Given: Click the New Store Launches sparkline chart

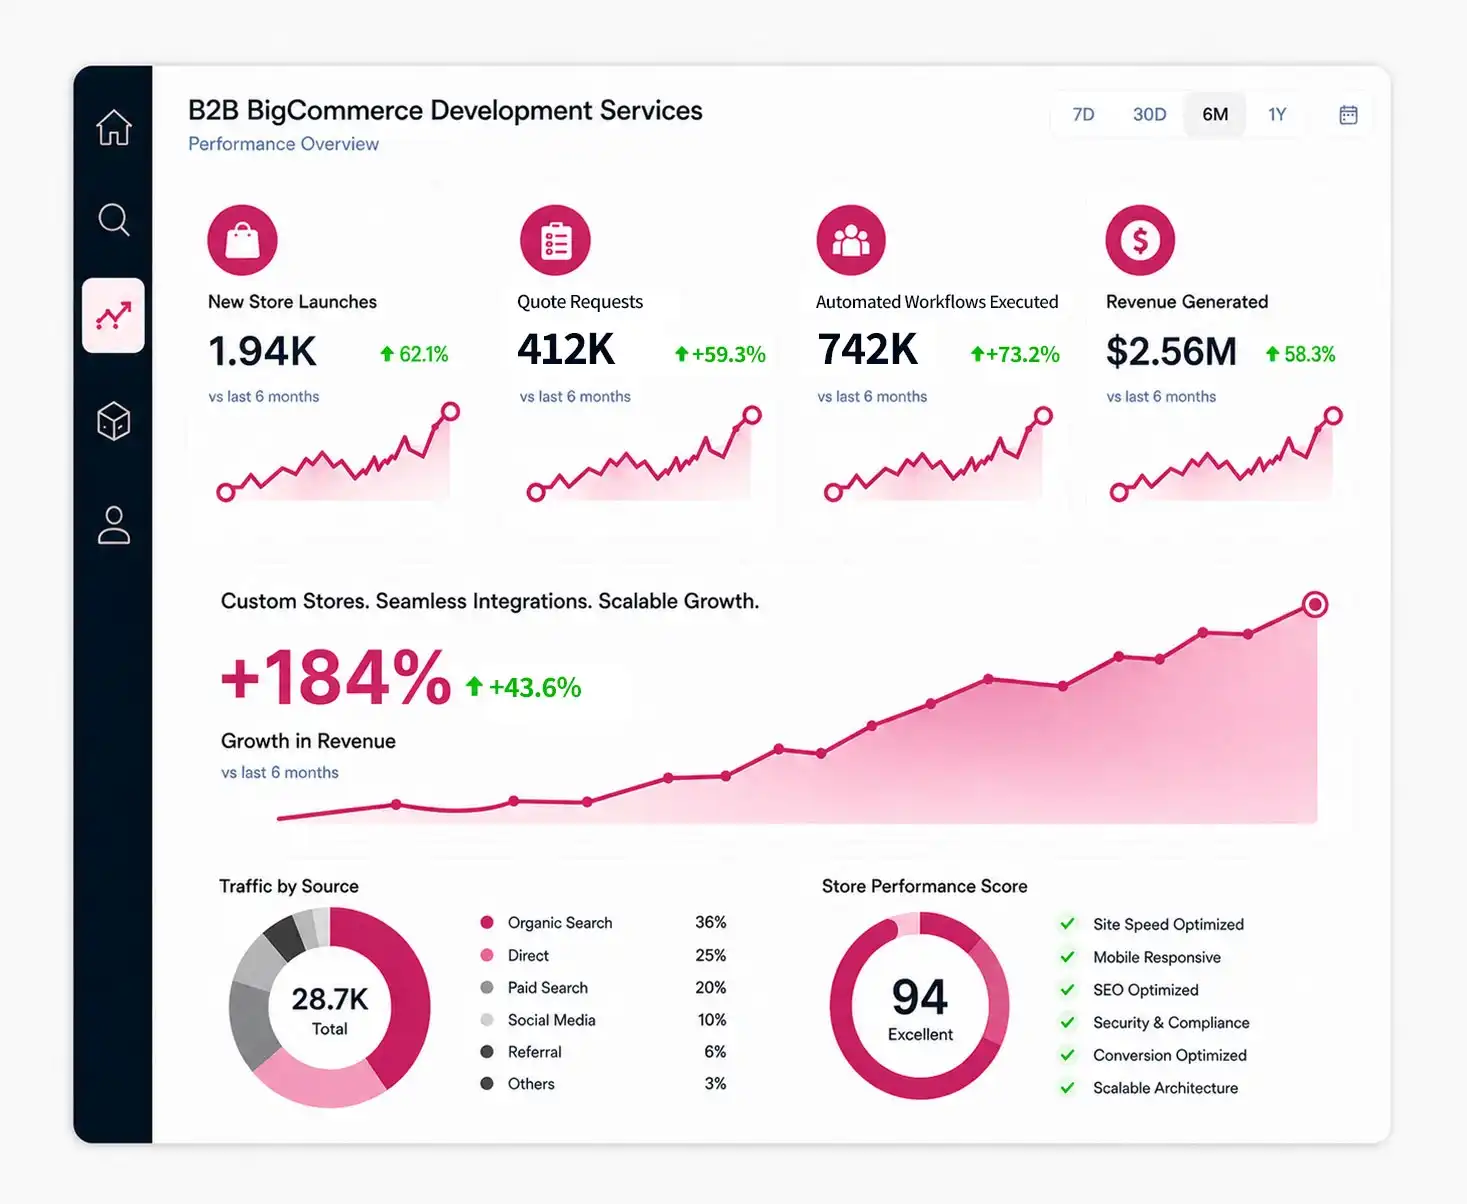Looking at the screenshot, I should point(338,453).
